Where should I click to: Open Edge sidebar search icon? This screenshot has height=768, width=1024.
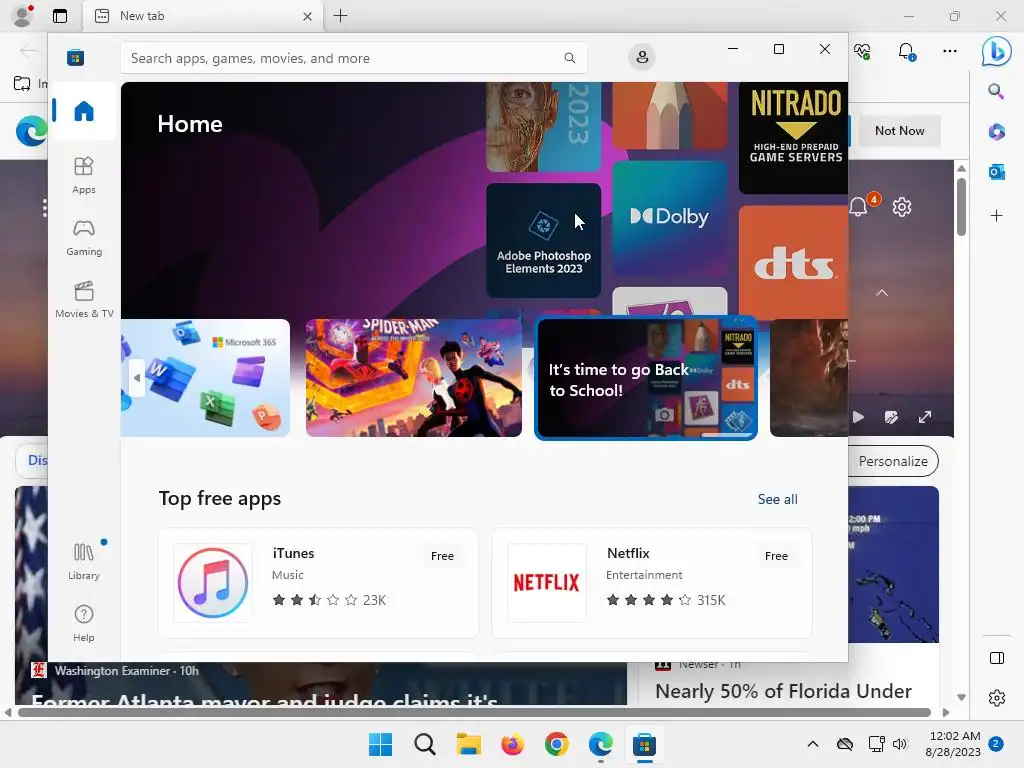[996, 91]
